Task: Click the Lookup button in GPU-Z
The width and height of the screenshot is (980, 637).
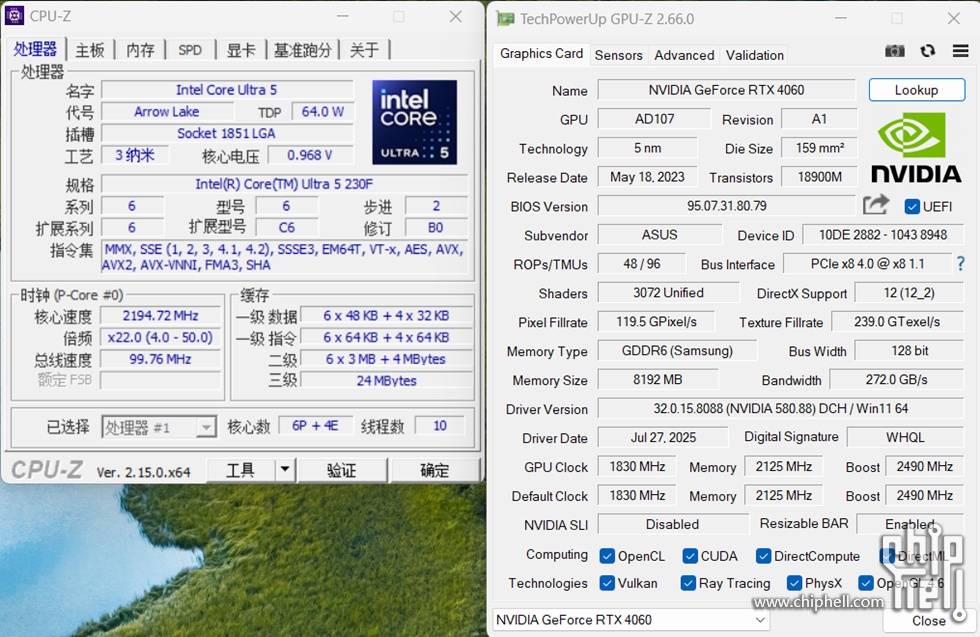Action: tap(916, 90)
